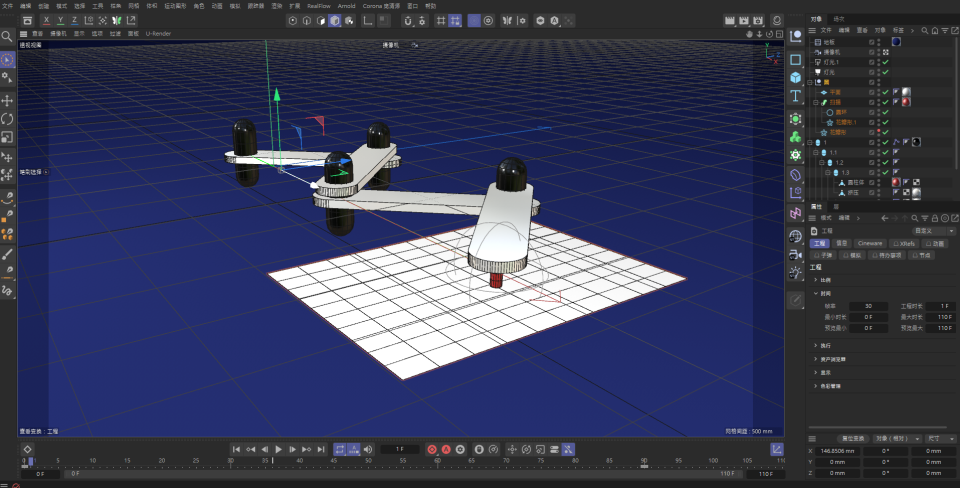
Task: Click the Light object icon
Action: (795, 271)
